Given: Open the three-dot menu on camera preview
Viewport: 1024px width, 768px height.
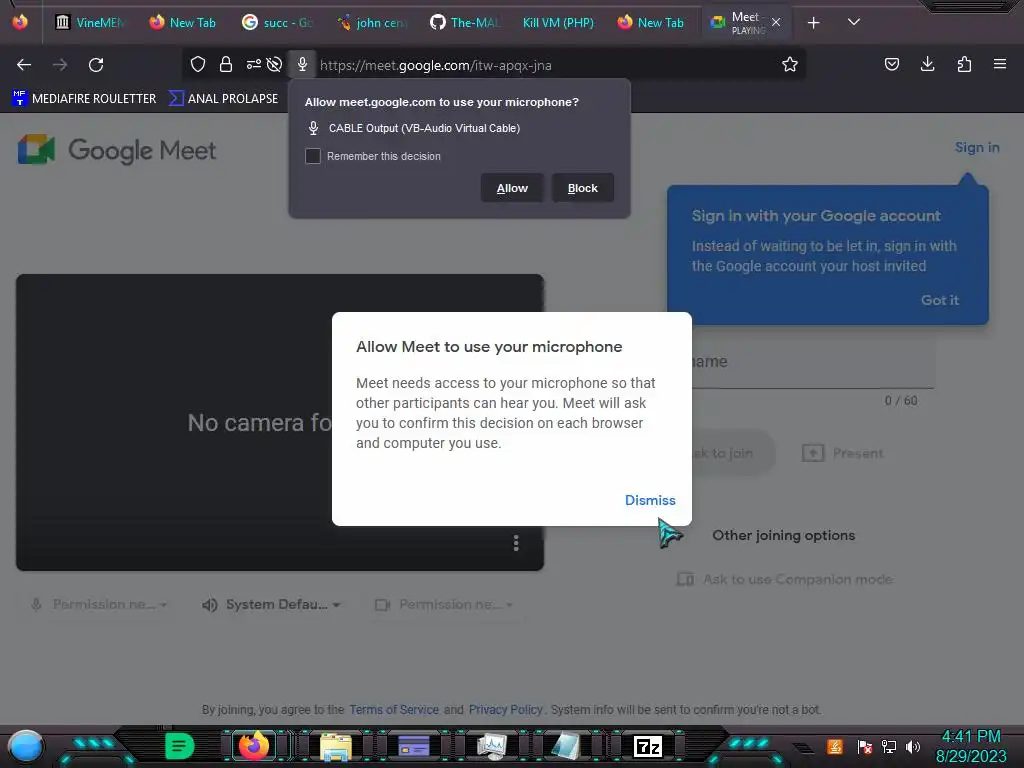Looking at the screenshot, I should coord(516,543).
